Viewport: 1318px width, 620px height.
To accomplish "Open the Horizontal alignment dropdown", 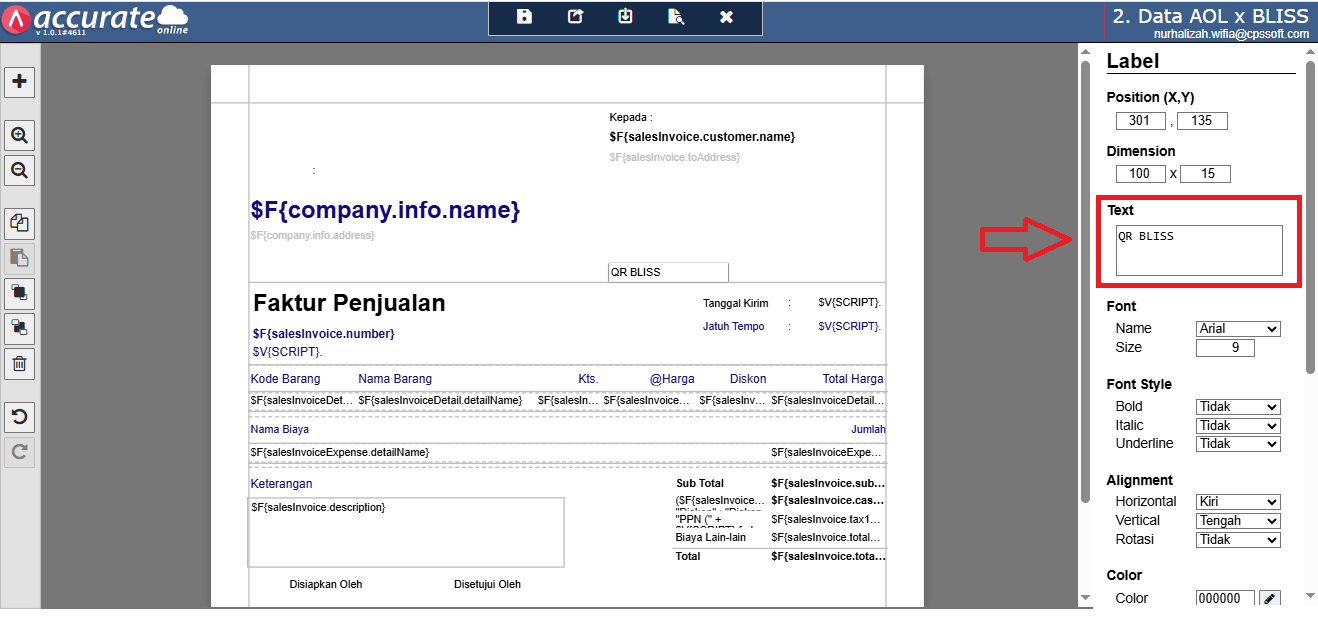I will [1238, 502].
